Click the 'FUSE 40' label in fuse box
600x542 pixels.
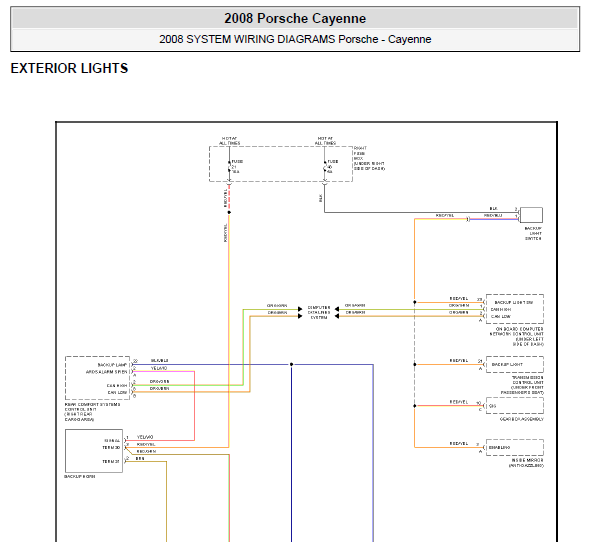(333, 167)
